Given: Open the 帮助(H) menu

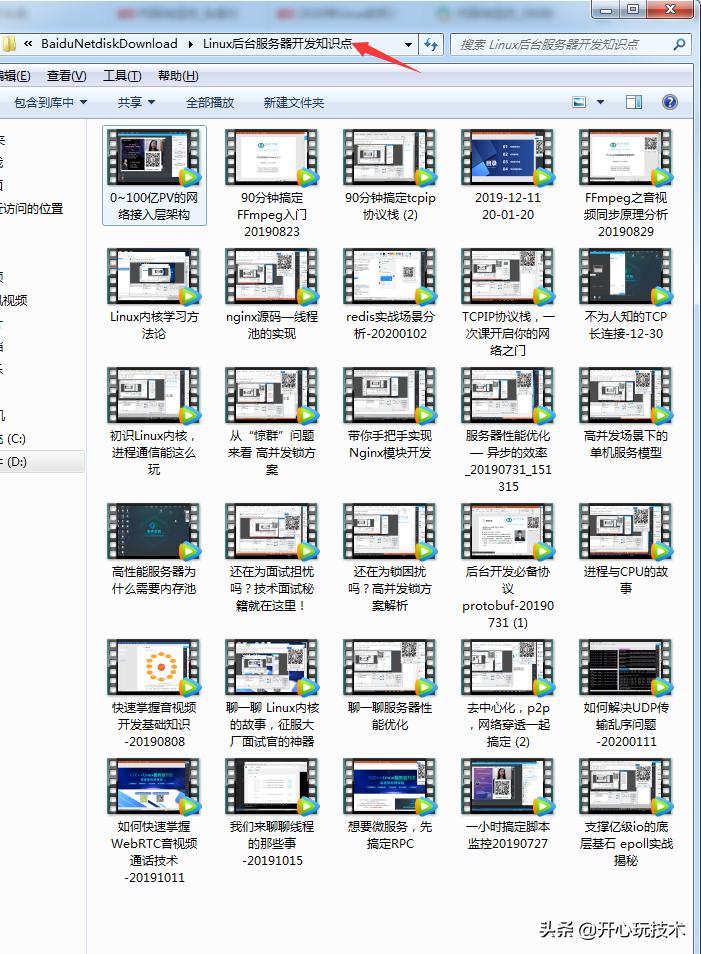Looking at the screenshot, I should tap(178, 76).
